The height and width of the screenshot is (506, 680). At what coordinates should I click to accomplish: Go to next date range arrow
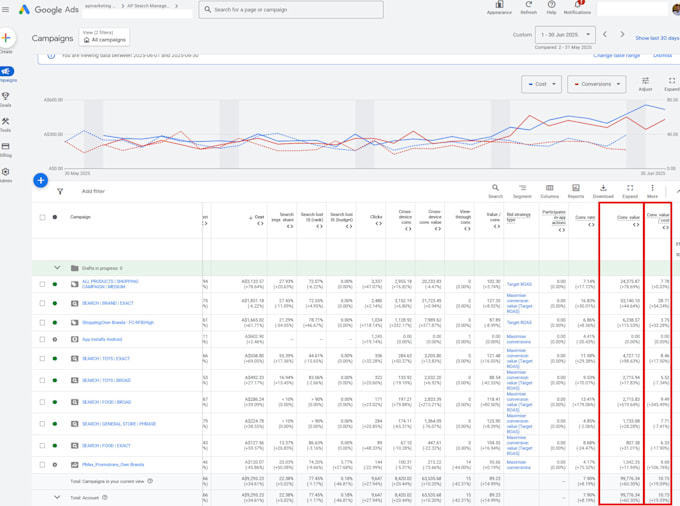pyautogui.click(x=622, y=34)
